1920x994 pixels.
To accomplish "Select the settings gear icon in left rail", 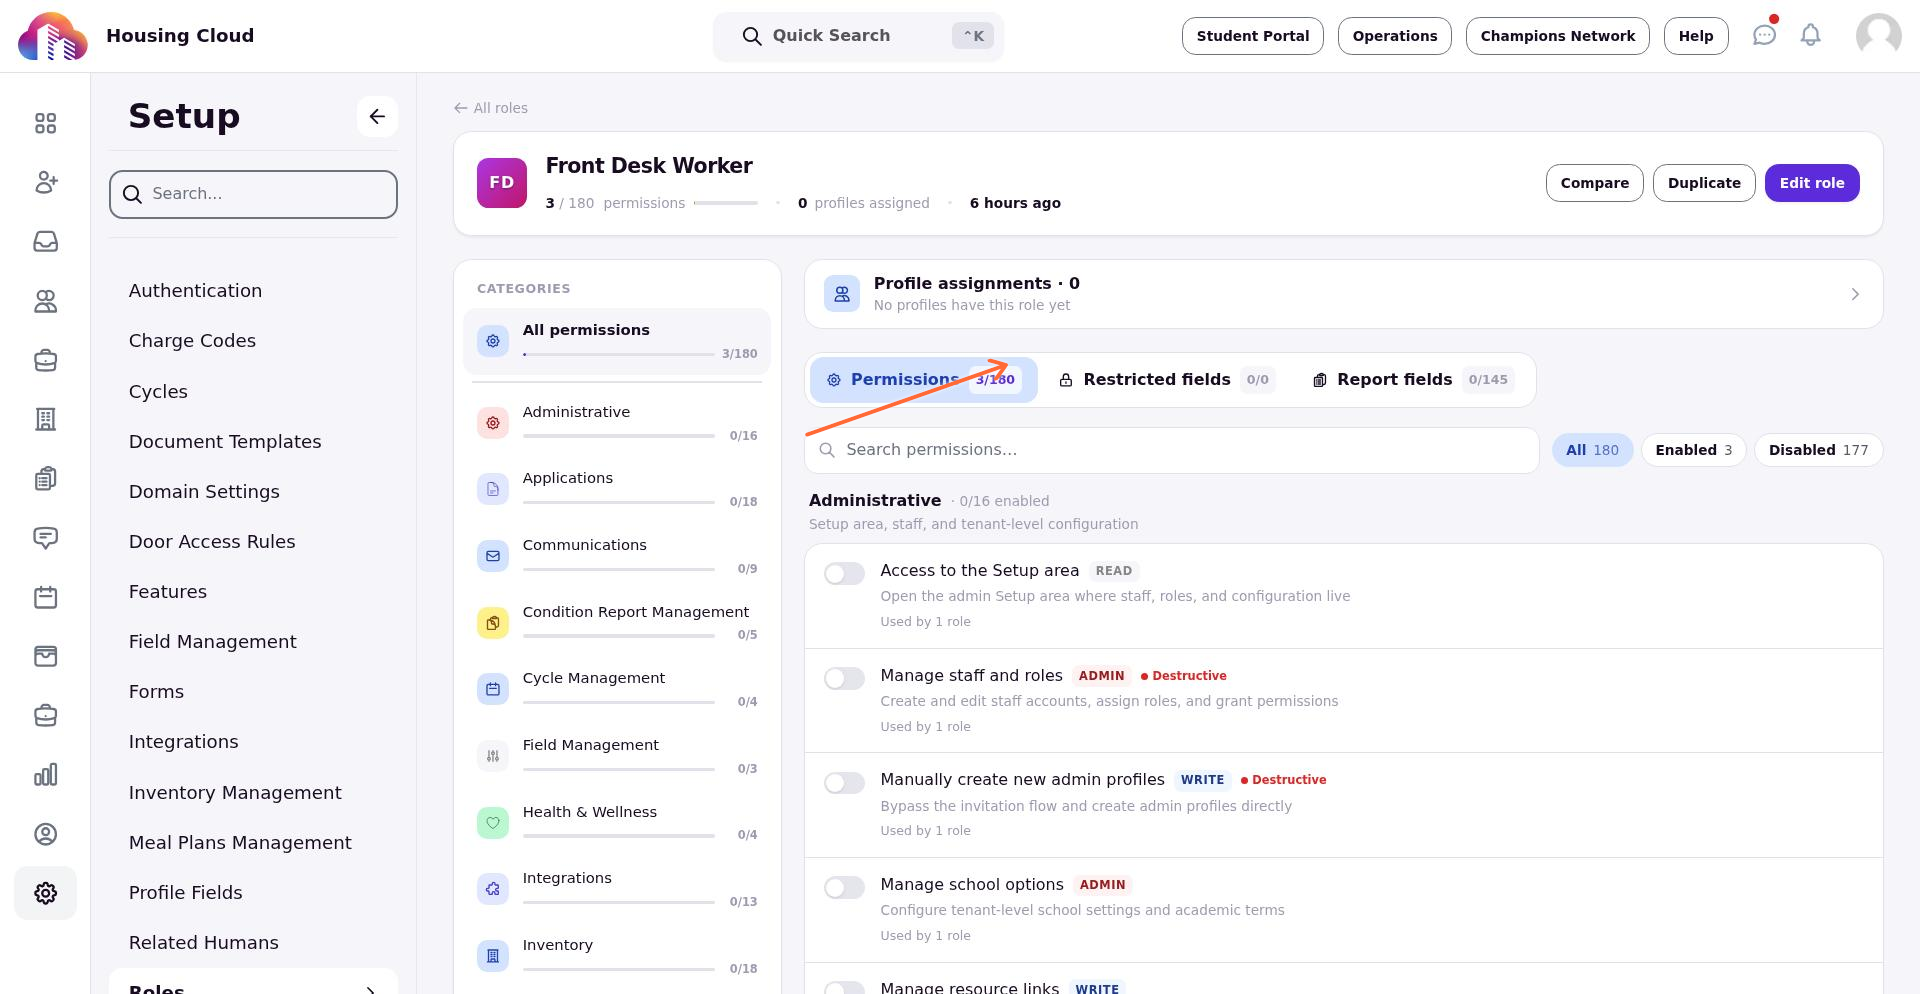I will 45,893.
